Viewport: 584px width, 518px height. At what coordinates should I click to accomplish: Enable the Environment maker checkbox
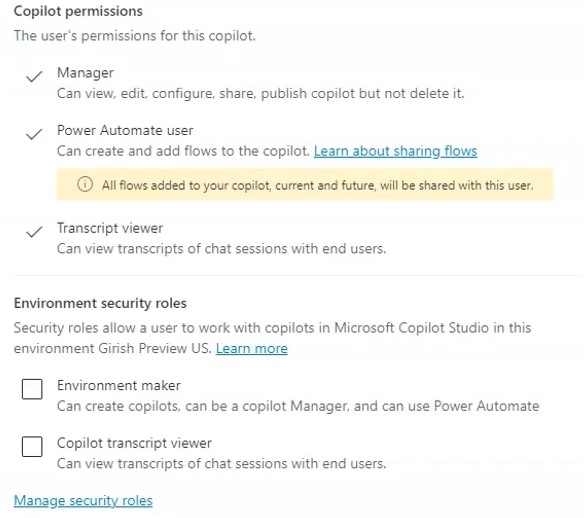tap(32, 389)
